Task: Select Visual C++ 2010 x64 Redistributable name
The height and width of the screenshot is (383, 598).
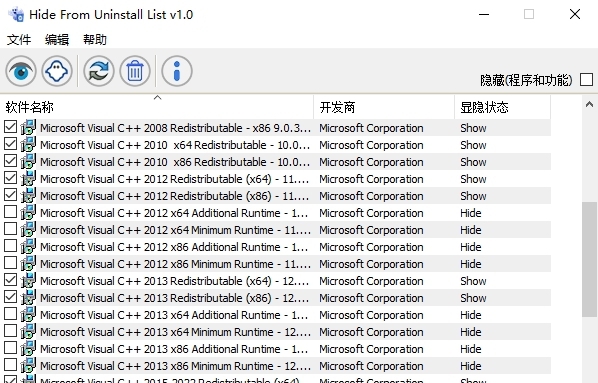Action: tap(175, 145)
